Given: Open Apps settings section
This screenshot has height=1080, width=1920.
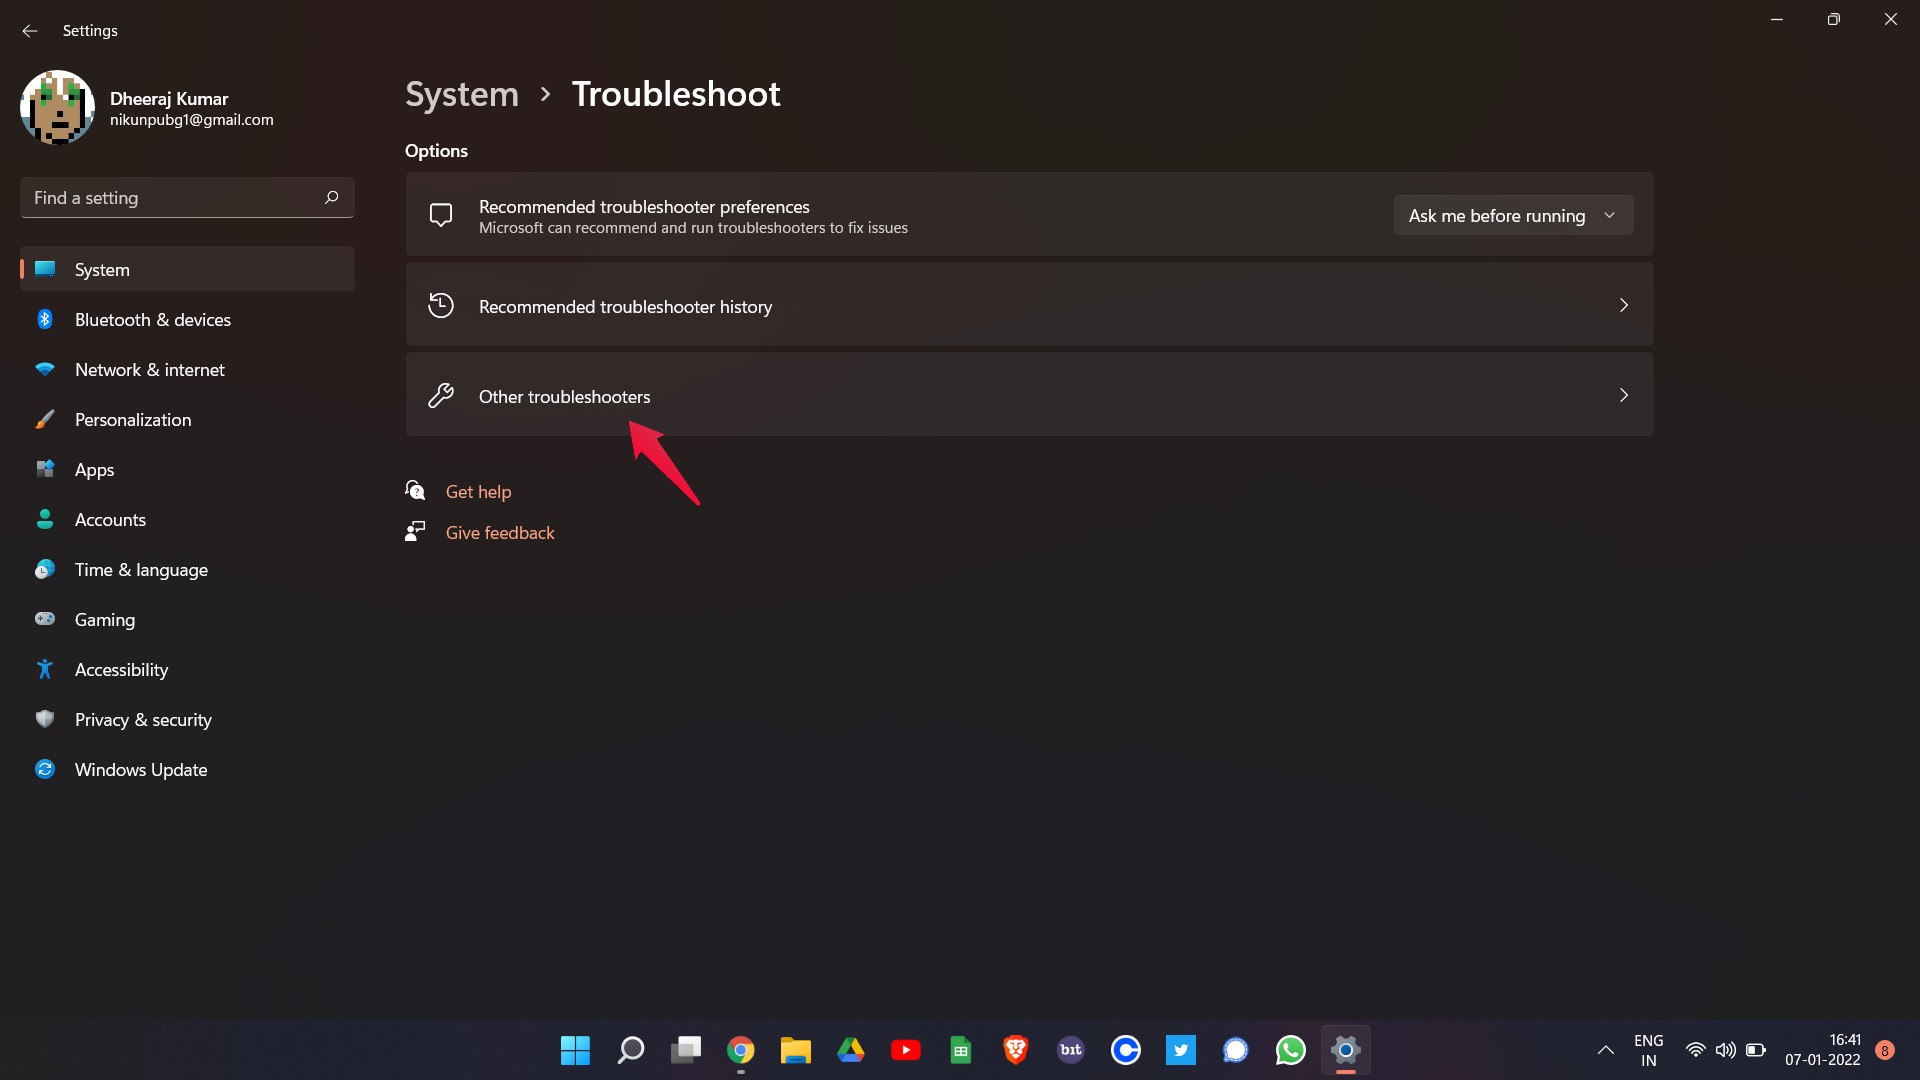Looking at the screenshot, I should pos(94,468).
